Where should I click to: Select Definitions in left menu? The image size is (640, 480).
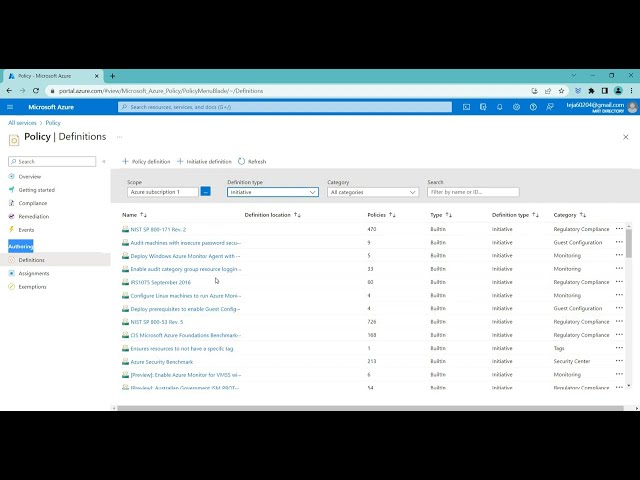coord(31,260)
